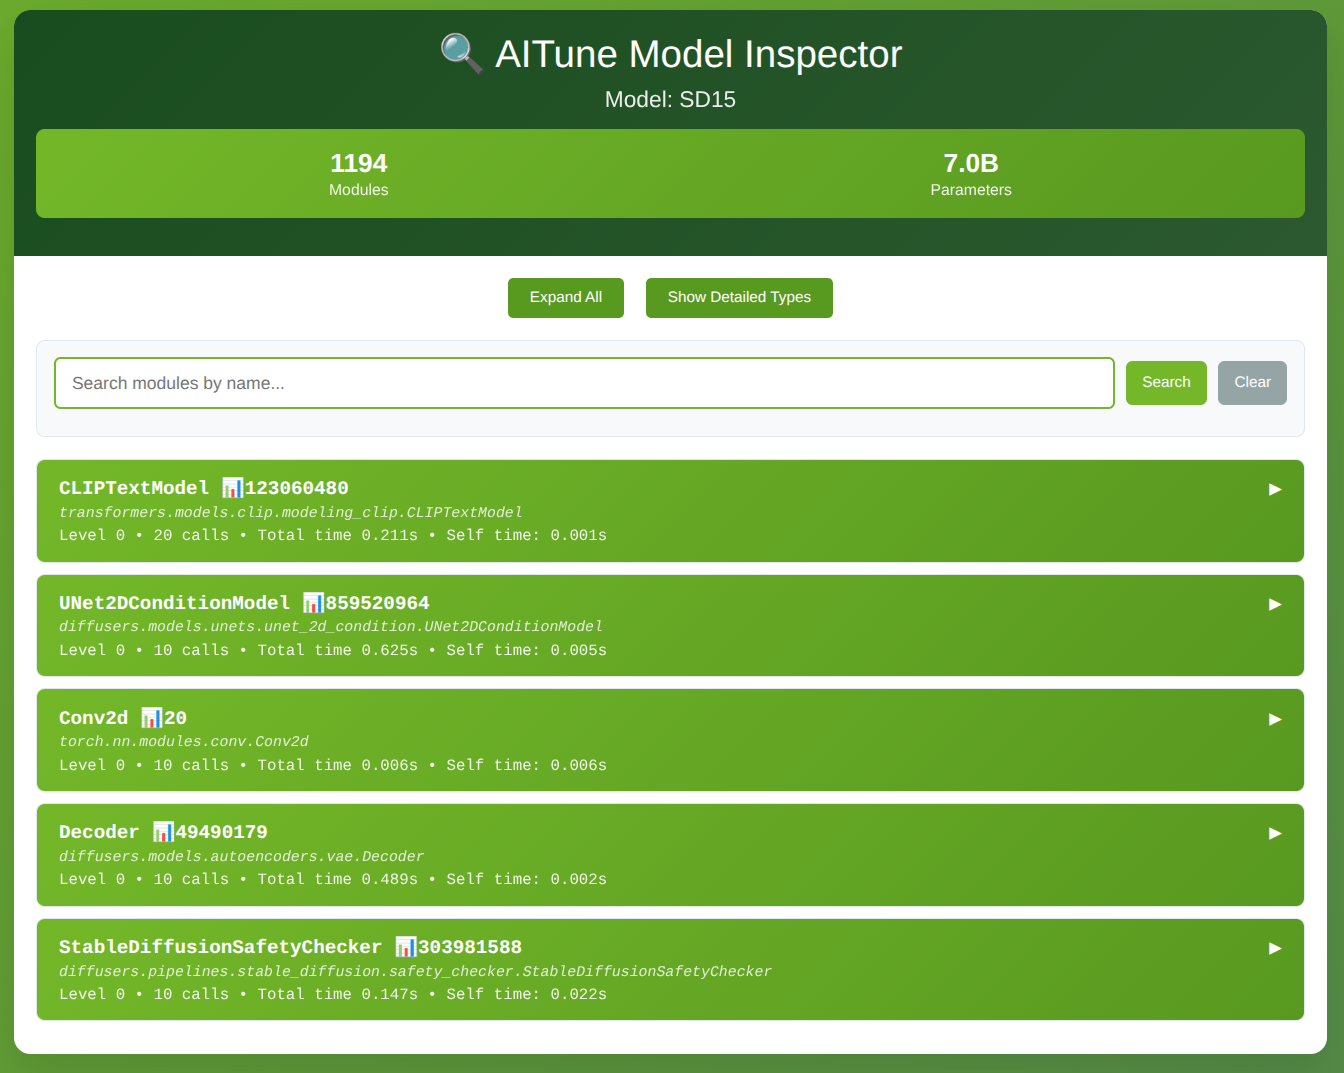Screen dimensions: 1344x1073
Task: Expand the UNet2DConditionModel tree arrow
Action: 1274,604
